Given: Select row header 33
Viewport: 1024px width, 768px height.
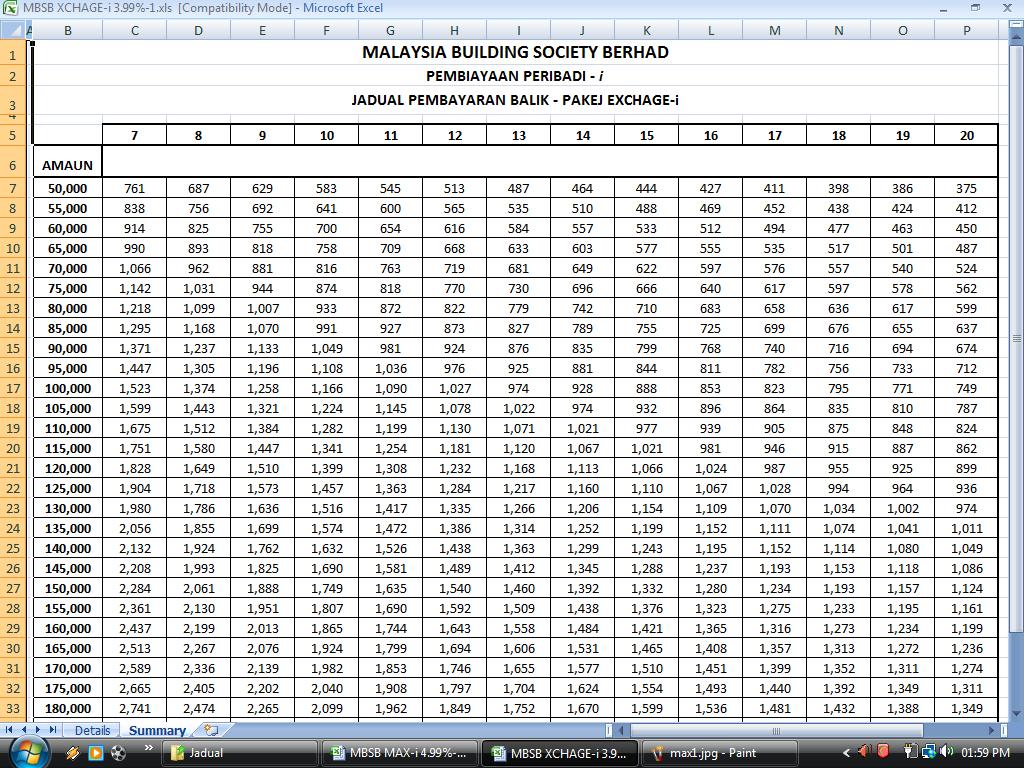Looking at the screenshot, I should click(x=12, y=709).
